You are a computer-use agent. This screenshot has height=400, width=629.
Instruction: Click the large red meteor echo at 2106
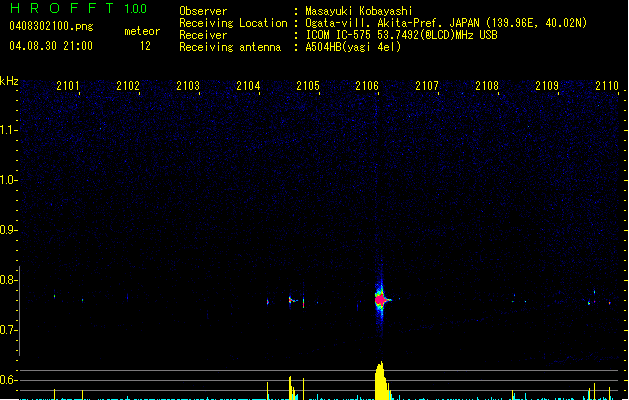tap(380, 299)
